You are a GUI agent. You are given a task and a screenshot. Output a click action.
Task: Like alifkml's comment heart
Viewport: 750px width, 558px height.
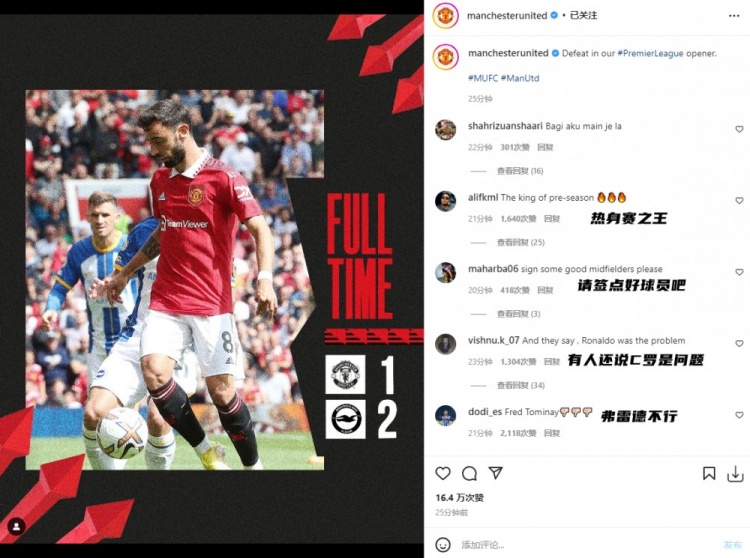pos(739,200)
